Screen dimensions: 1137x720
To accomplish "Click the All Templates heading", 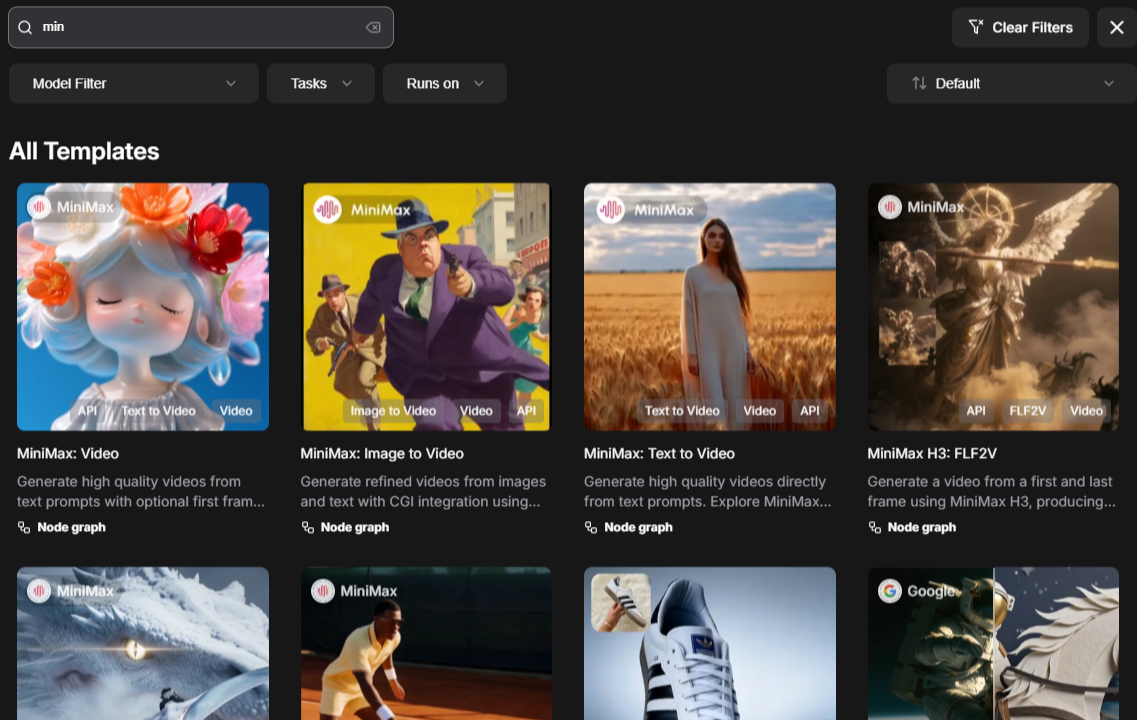I will [84, 152].
